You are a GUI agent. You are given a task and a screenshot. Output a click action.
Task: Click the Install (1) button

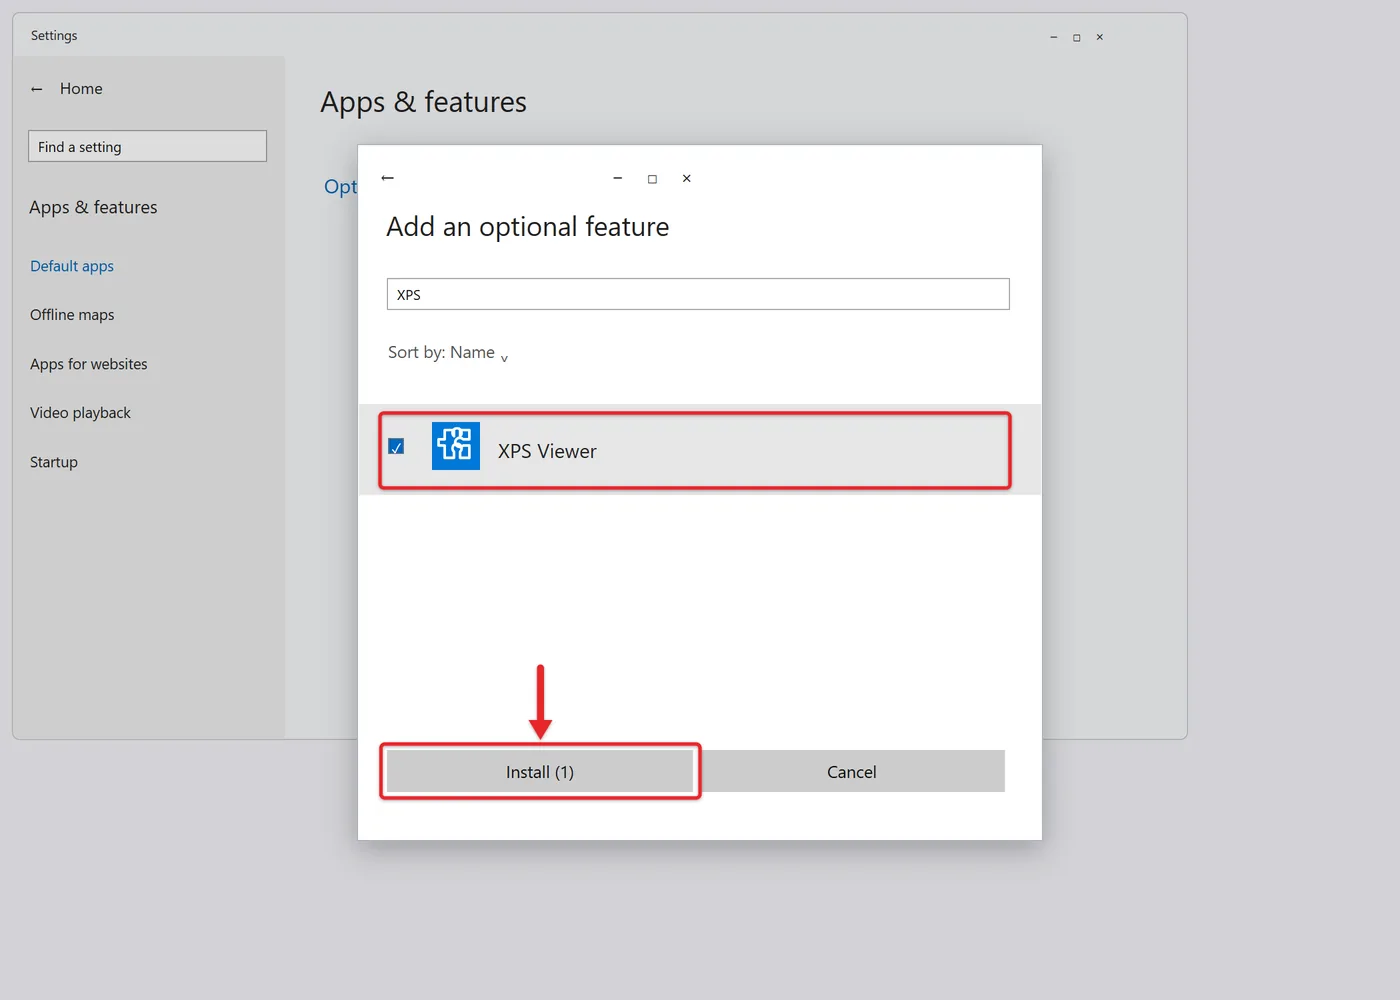540,772
